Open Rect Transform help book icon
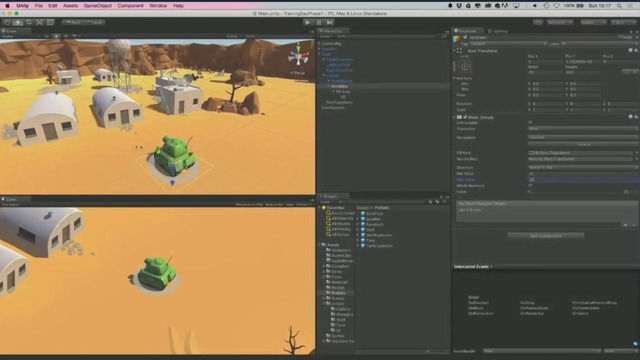The height and width of the screenshot is (360, 640). [631, 51]
